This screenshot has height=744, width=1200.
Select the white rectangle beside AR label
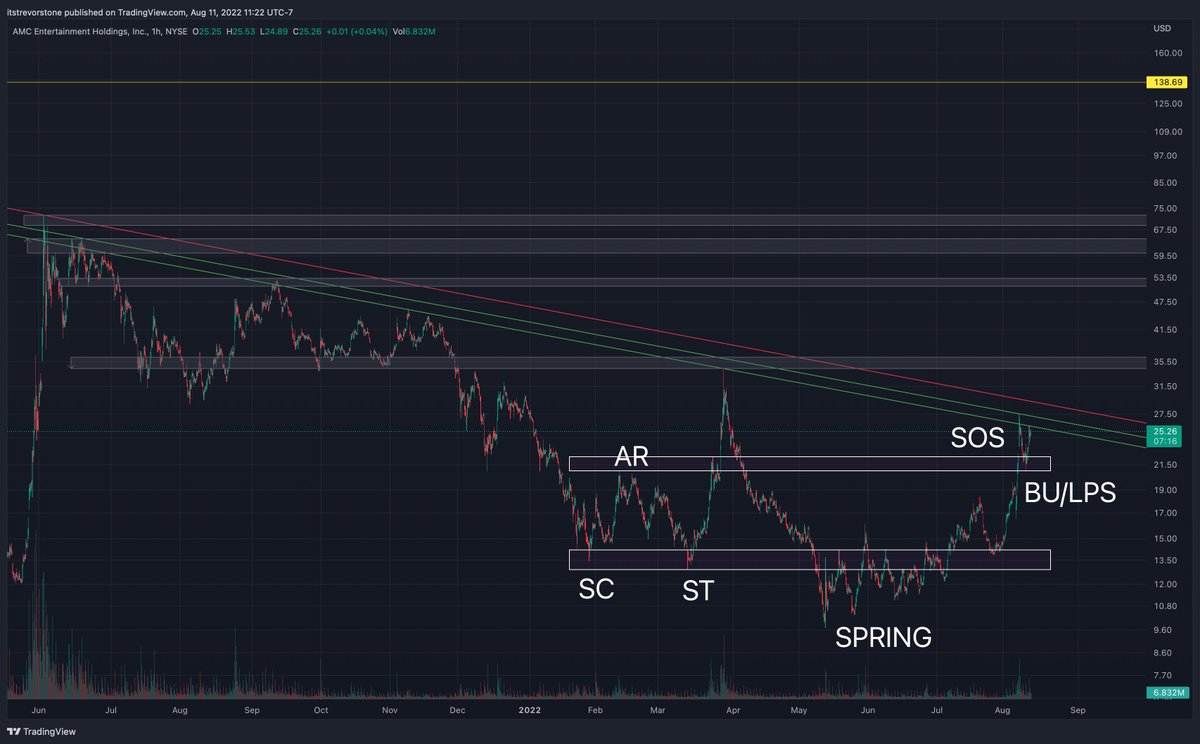(x=810, y=463)
